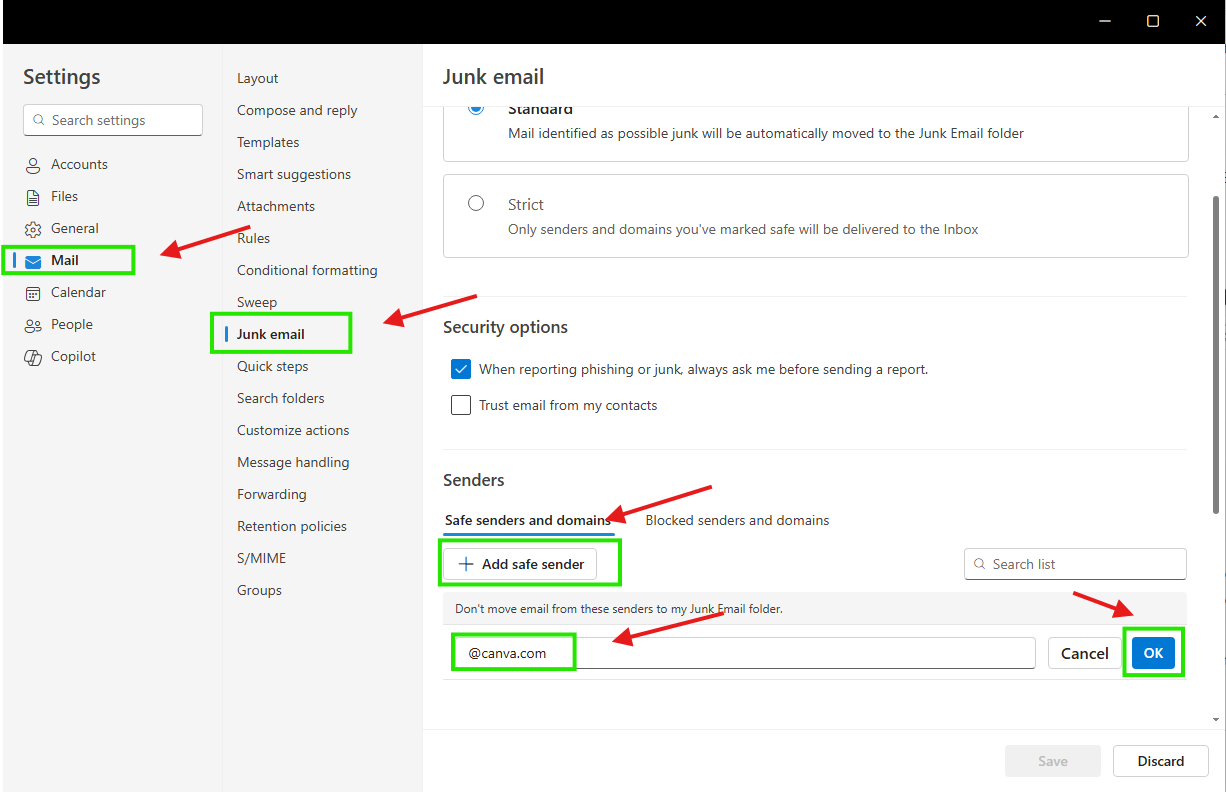Click the Calendar icon in sidebar
Image resolution: width=1226 pixels, height=792 pixels.
pos(33,293)
